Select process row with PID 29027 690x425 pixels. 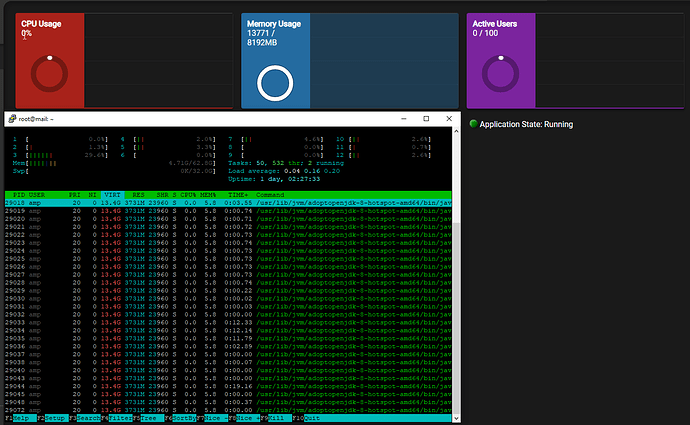(x=228, y=275)
